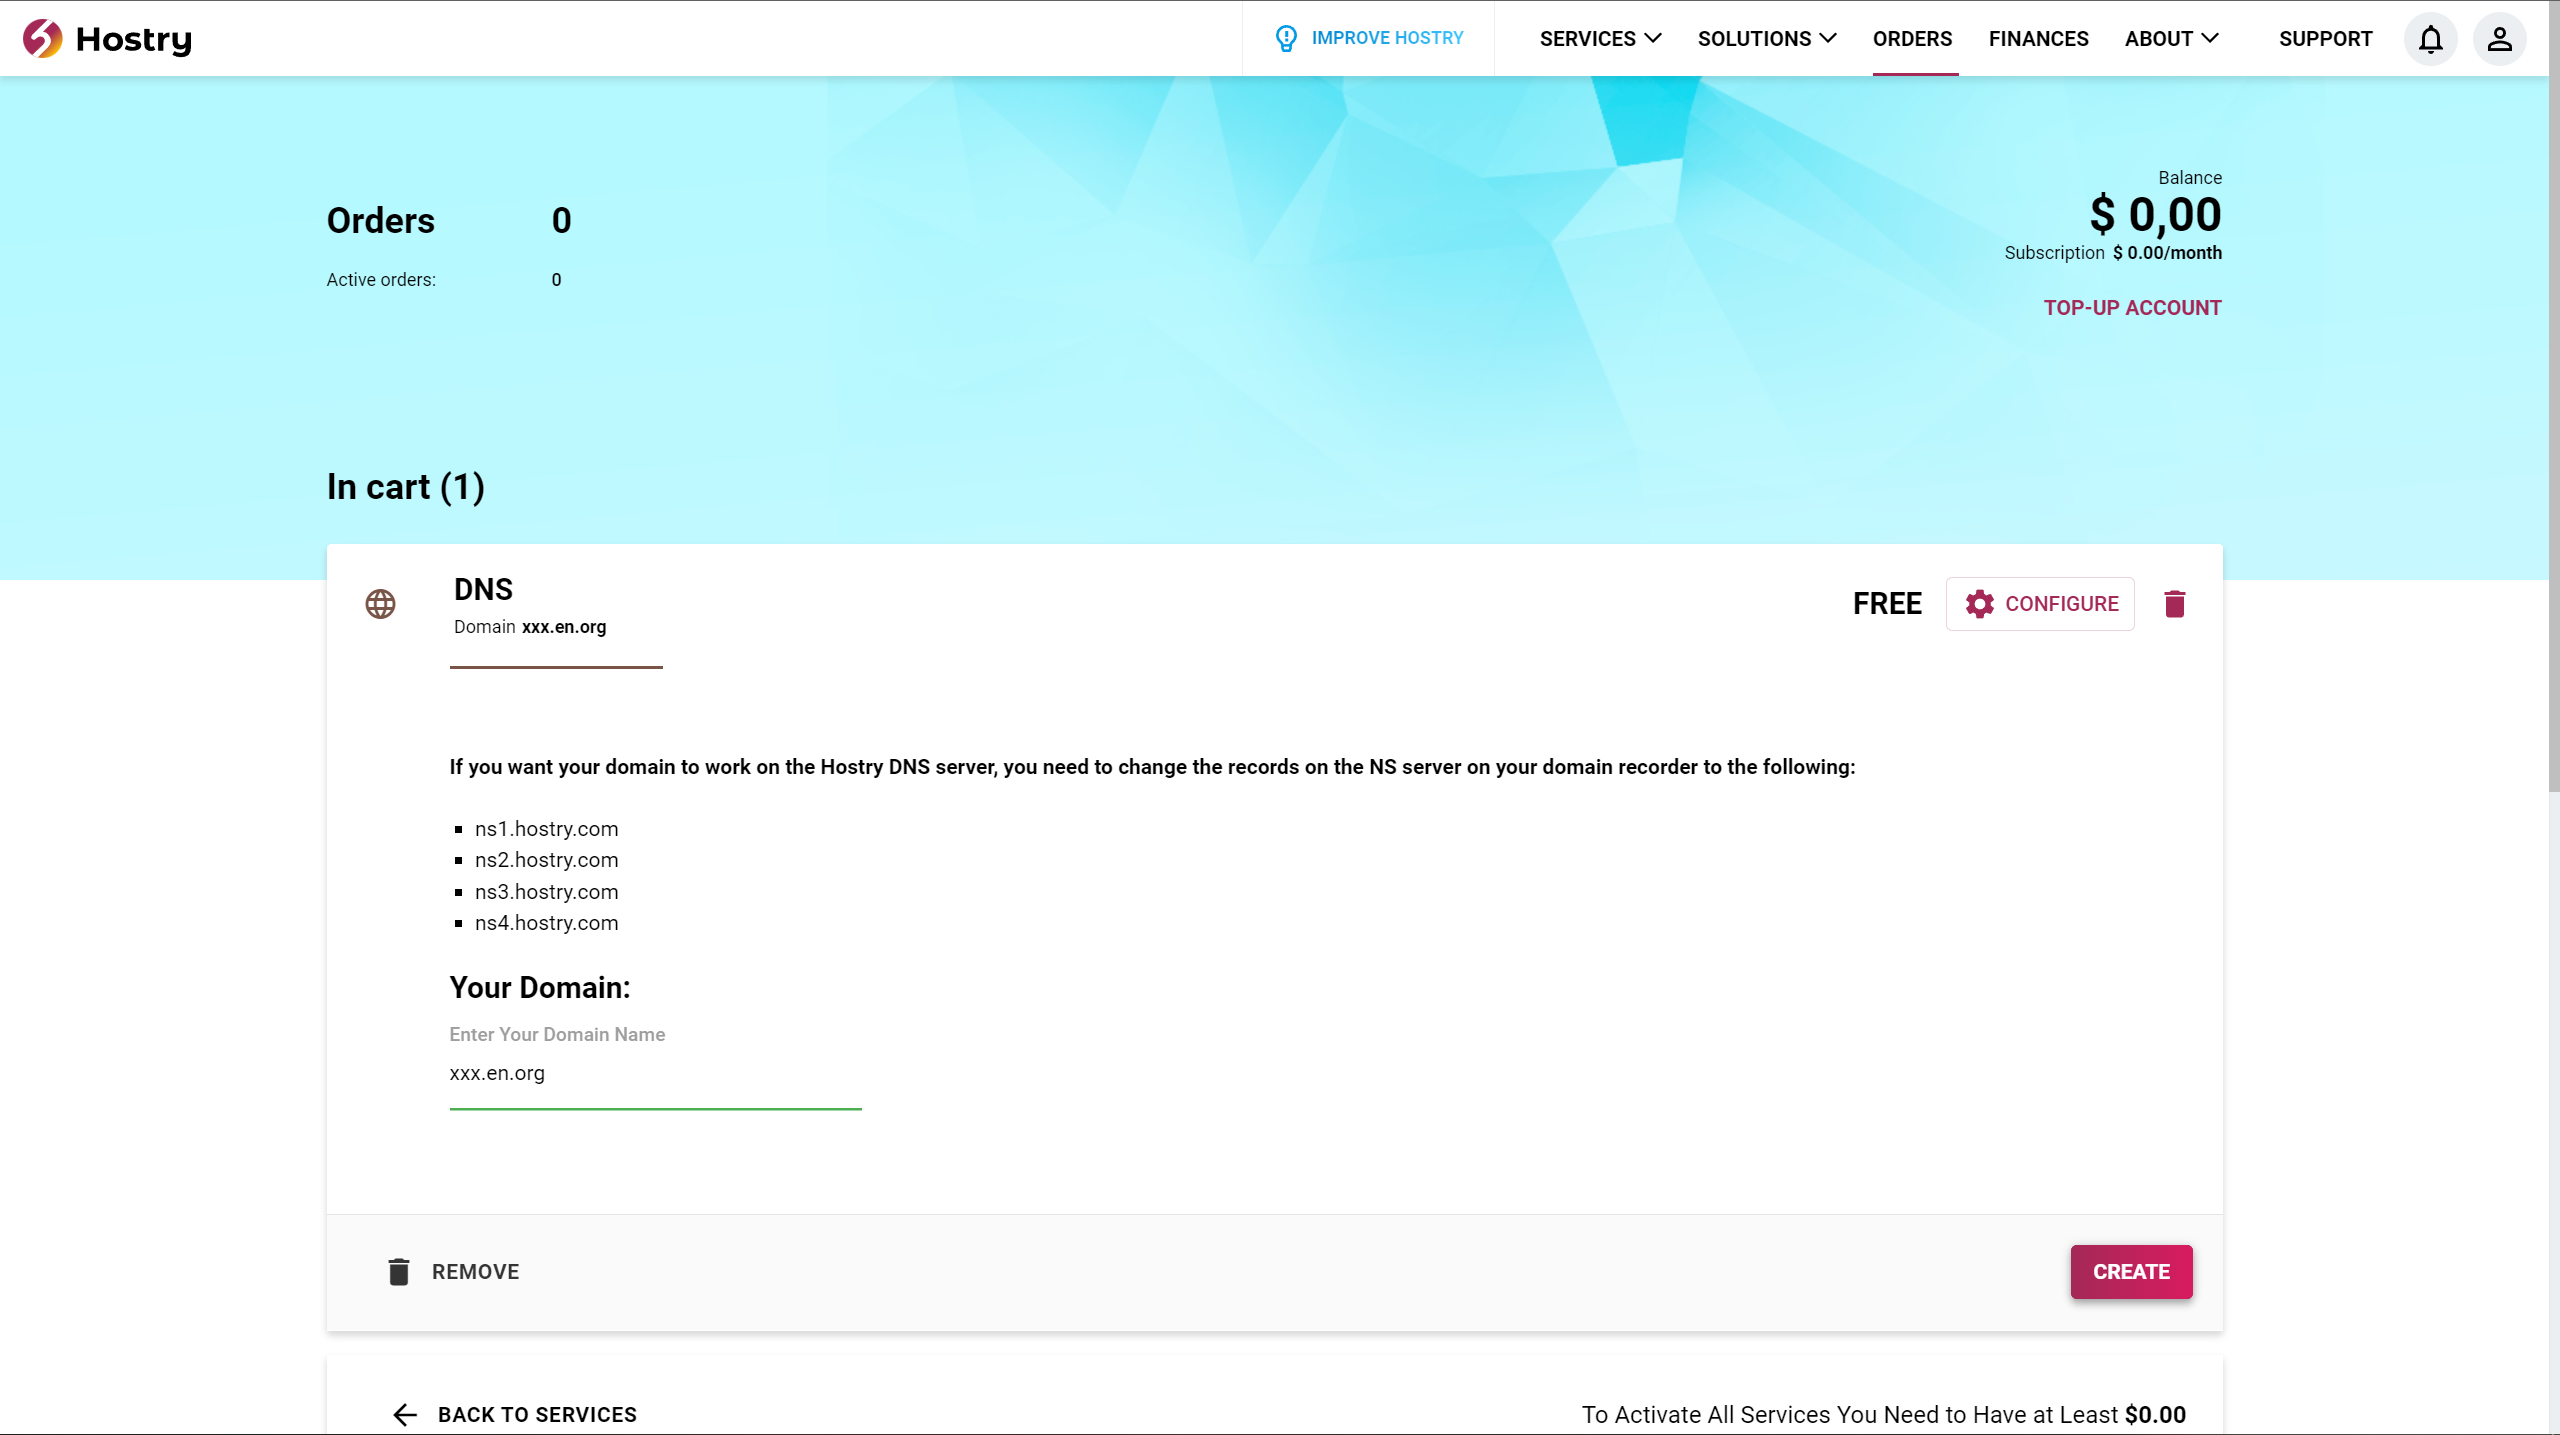Screen dimensions: 2560x1435
Task: Open notifications bell icon
Action: coord(2431,39)
